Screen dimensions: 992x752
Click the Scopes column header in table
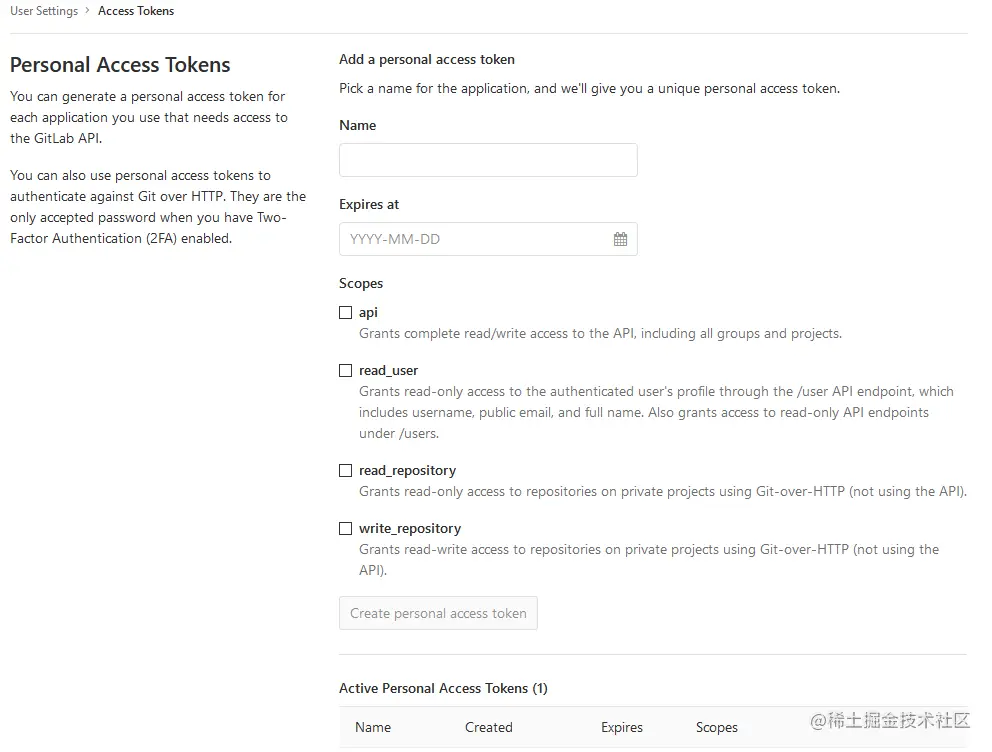[x=717, y=727]
